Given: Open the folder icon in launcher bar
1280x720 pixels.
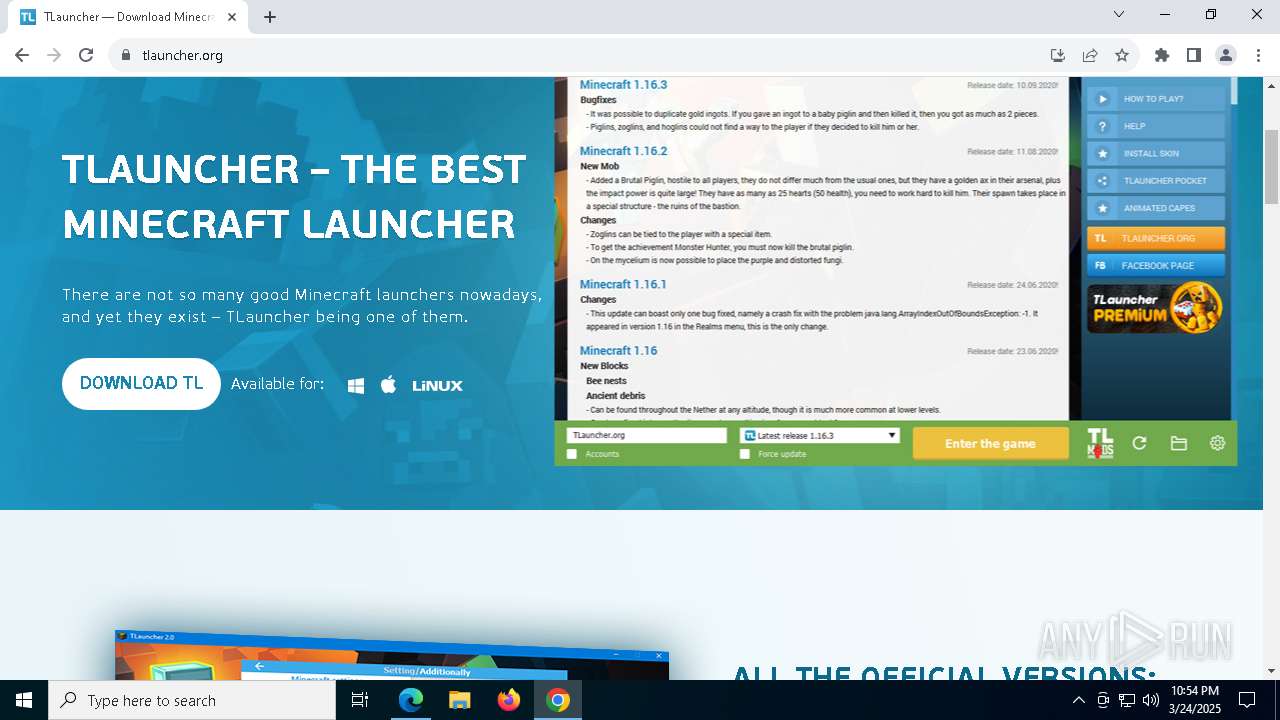Looking at the screenshot, I should point(1179,443).
